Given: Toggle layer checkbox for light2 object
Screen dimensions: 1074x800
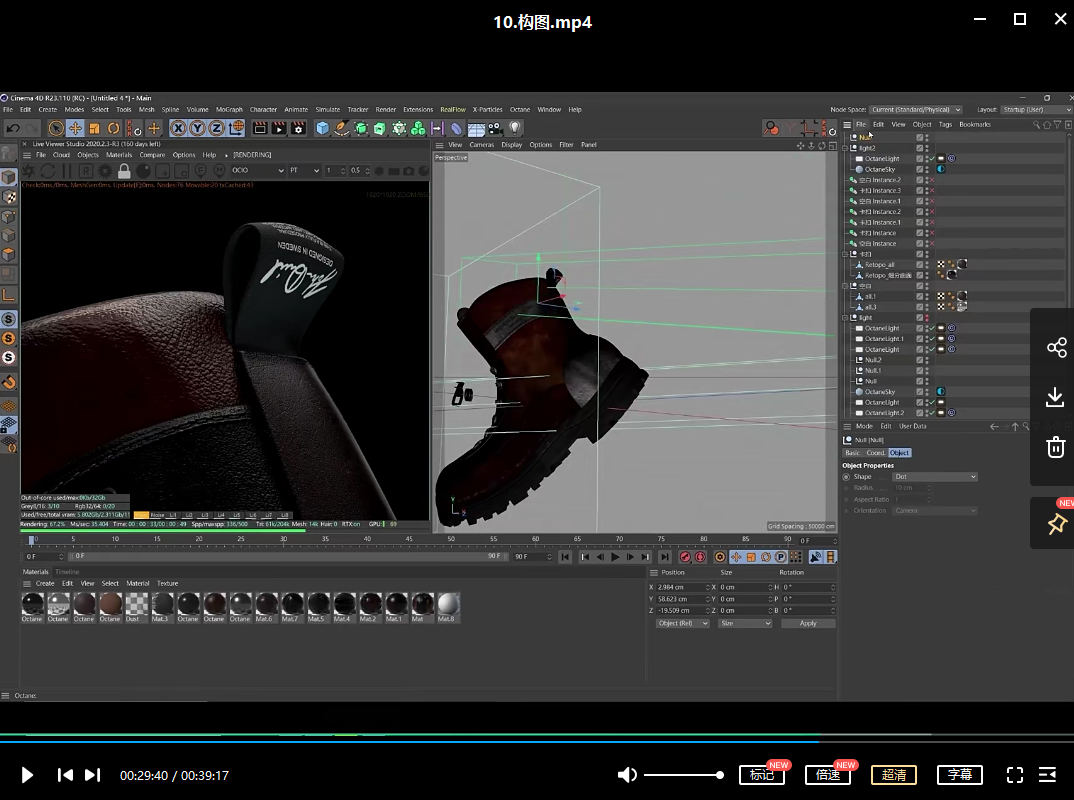Looking at the screenshot, I should [x=919, y=148].
